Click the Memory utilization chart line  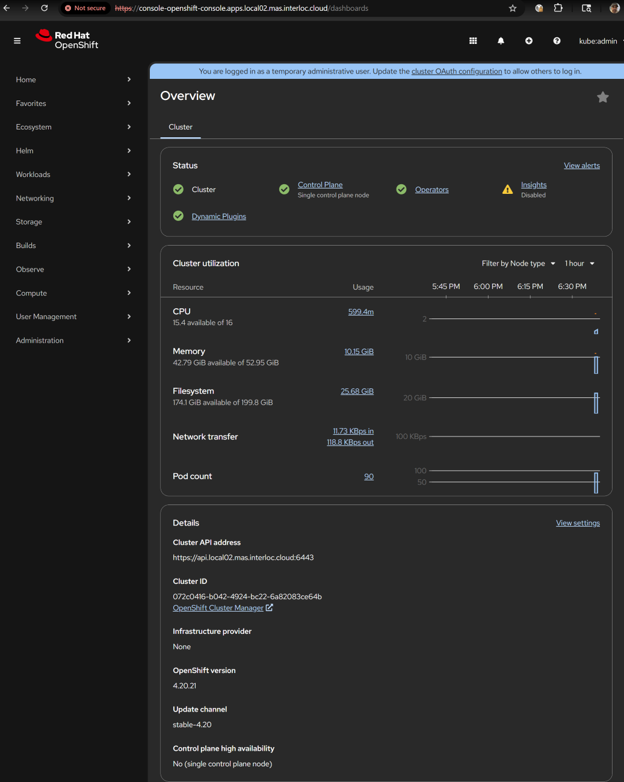coord(514,357)
